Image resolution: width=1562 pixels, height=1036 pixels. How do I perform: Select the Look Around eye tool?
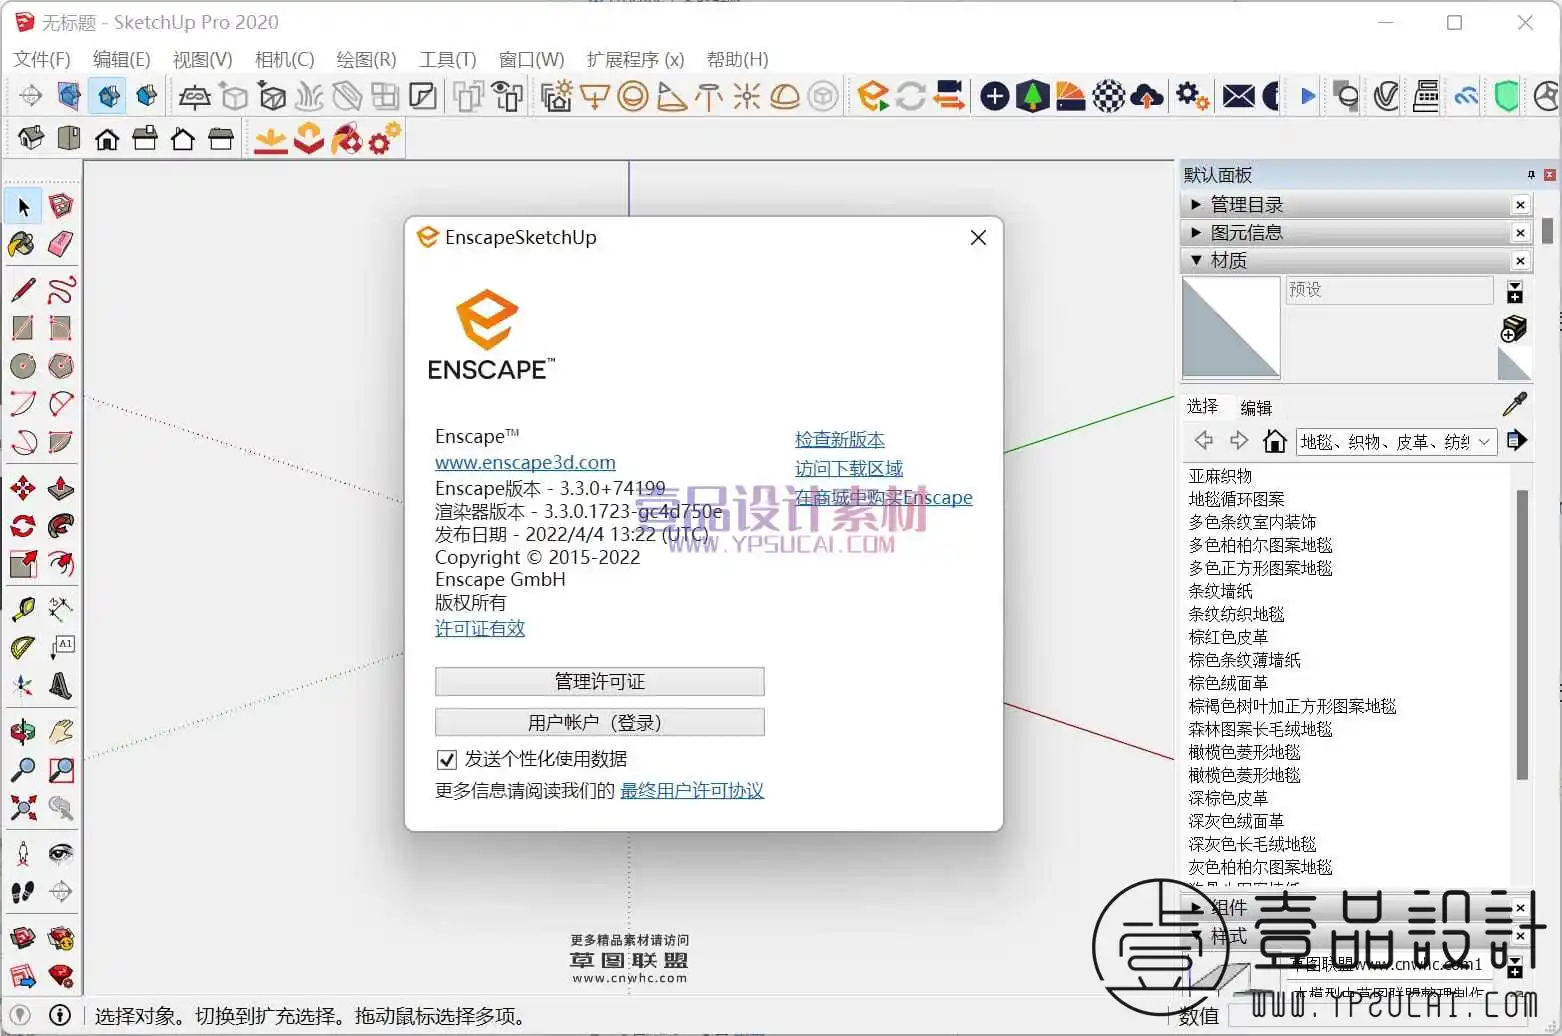61,853
